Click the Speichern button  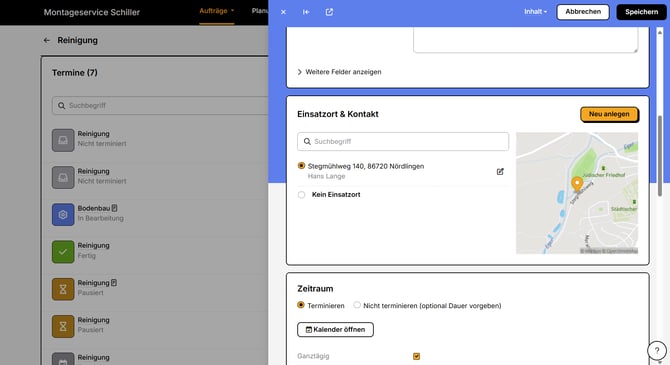click(641, 12)
